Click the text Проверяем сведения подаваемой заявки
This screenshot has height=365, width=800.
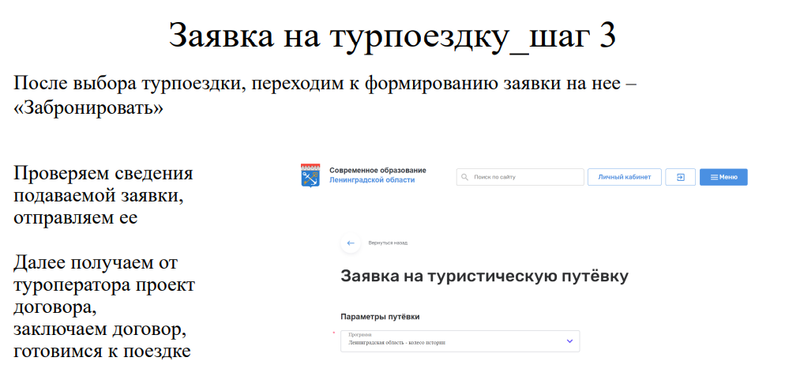click(103, 185)
